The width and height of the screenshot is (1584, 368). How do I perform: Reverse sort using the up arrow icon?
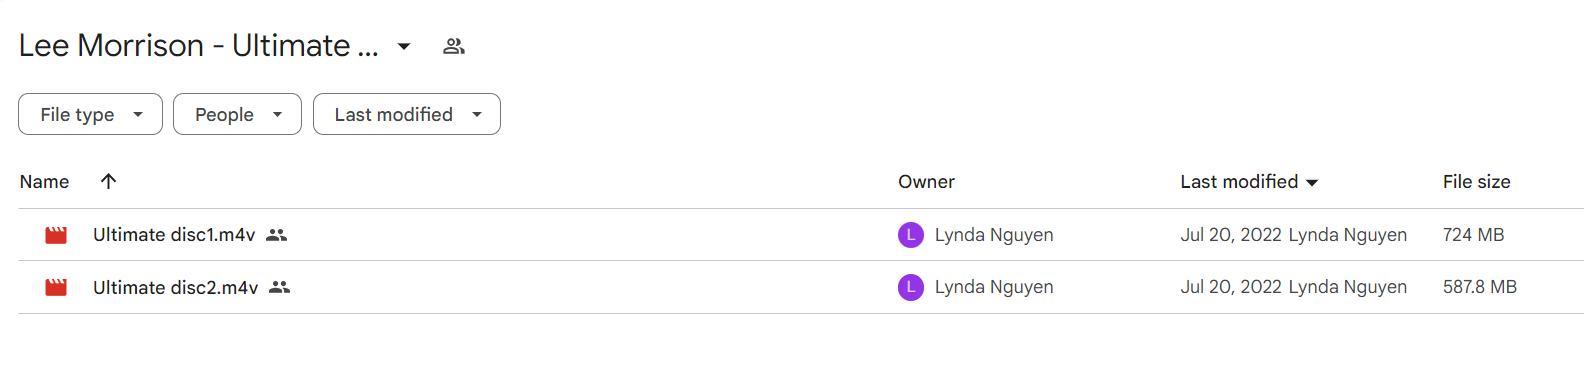click(x=109, y=181)
